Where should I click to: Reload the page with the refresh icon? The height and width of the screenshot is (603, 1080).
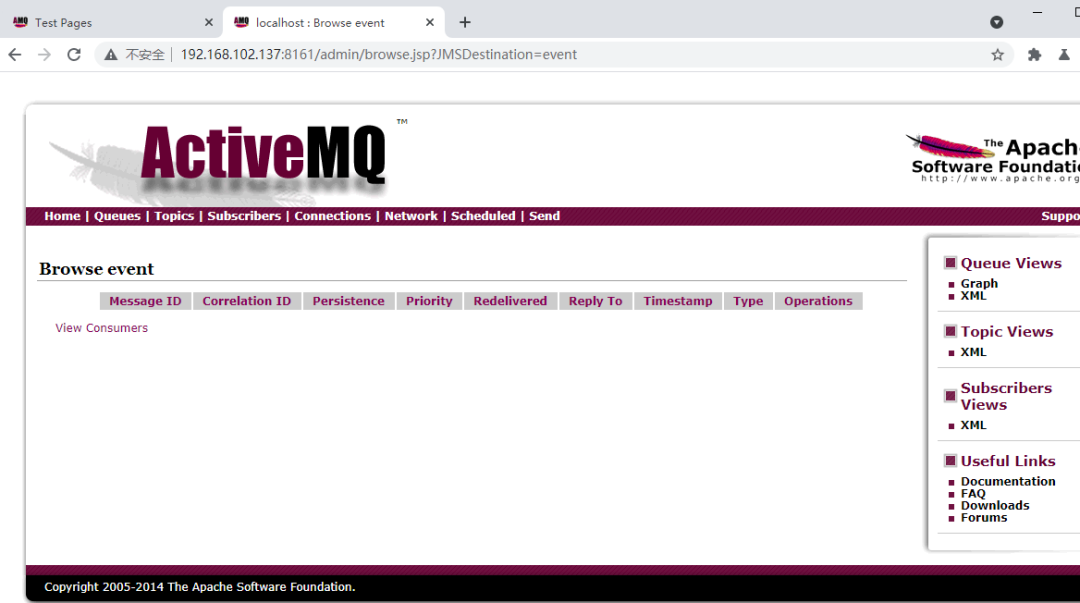[x=74, y=54]
